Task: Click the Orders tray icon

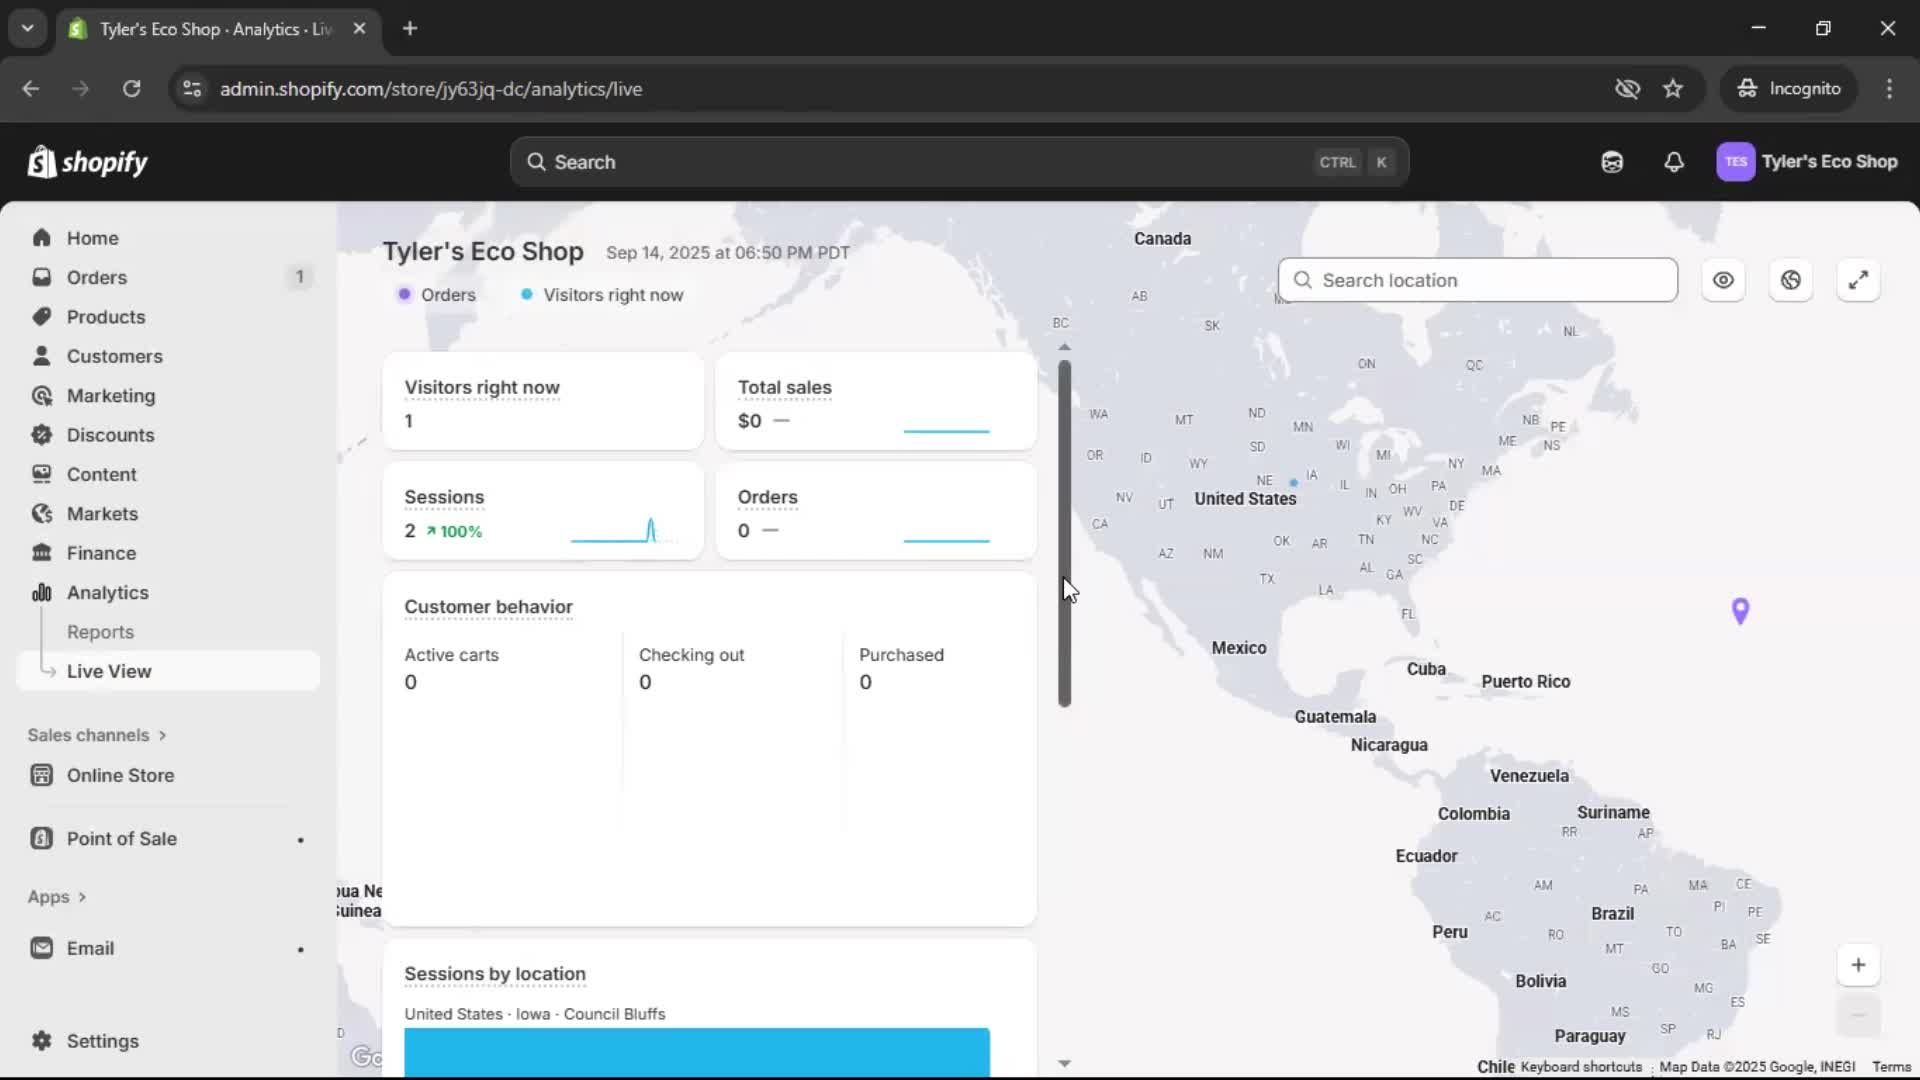Action: 41,277
